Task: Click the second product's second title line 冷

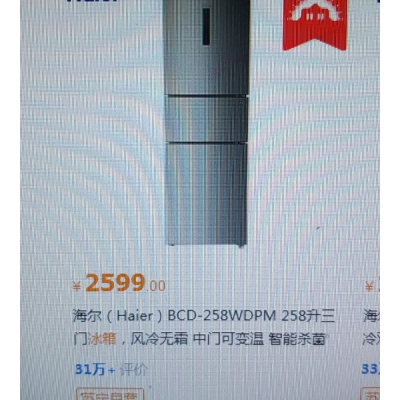Action: click(371, 340)
